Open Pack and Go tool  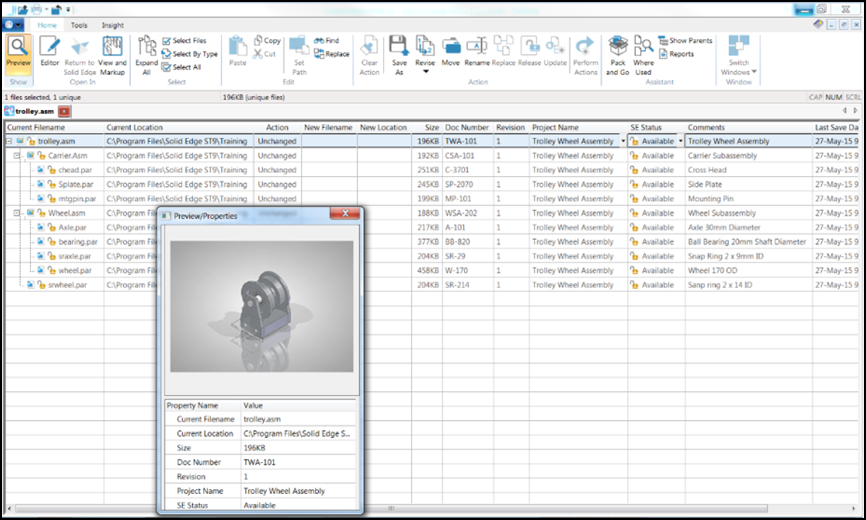click(x=617, y=56)
